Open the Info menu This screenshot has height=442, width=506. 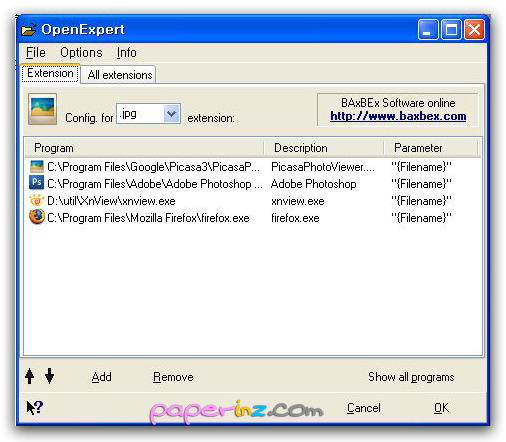(x=126, y=53)
